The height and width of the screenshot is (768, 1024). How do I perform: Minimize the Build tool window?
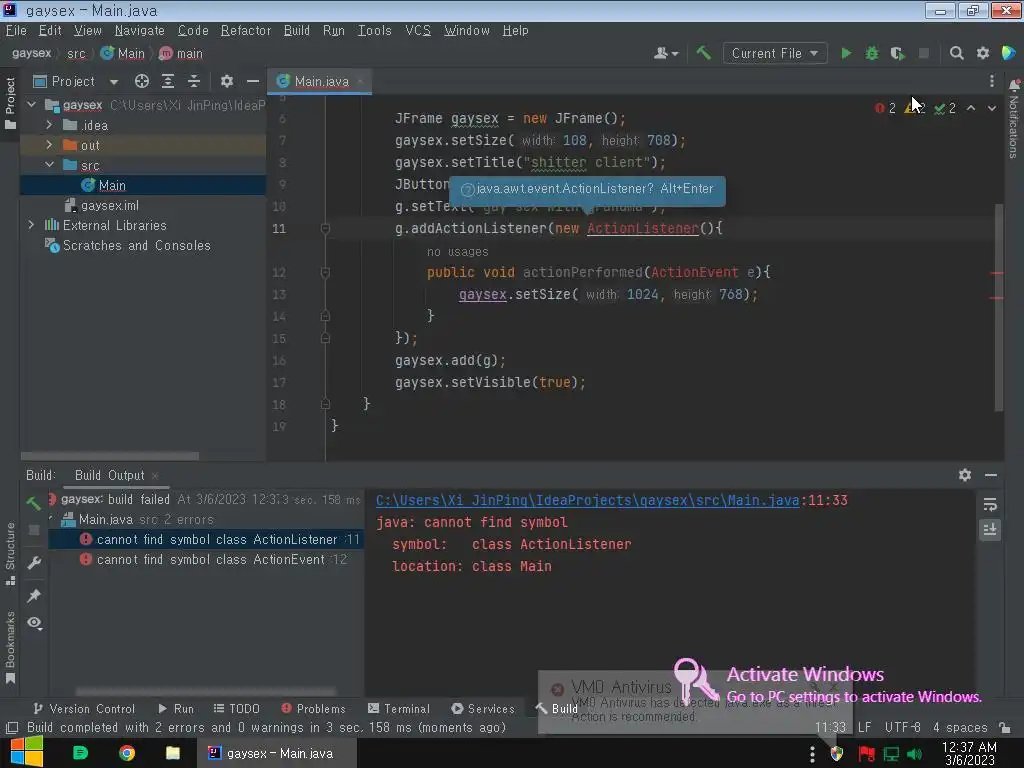[x=991, y=475]
